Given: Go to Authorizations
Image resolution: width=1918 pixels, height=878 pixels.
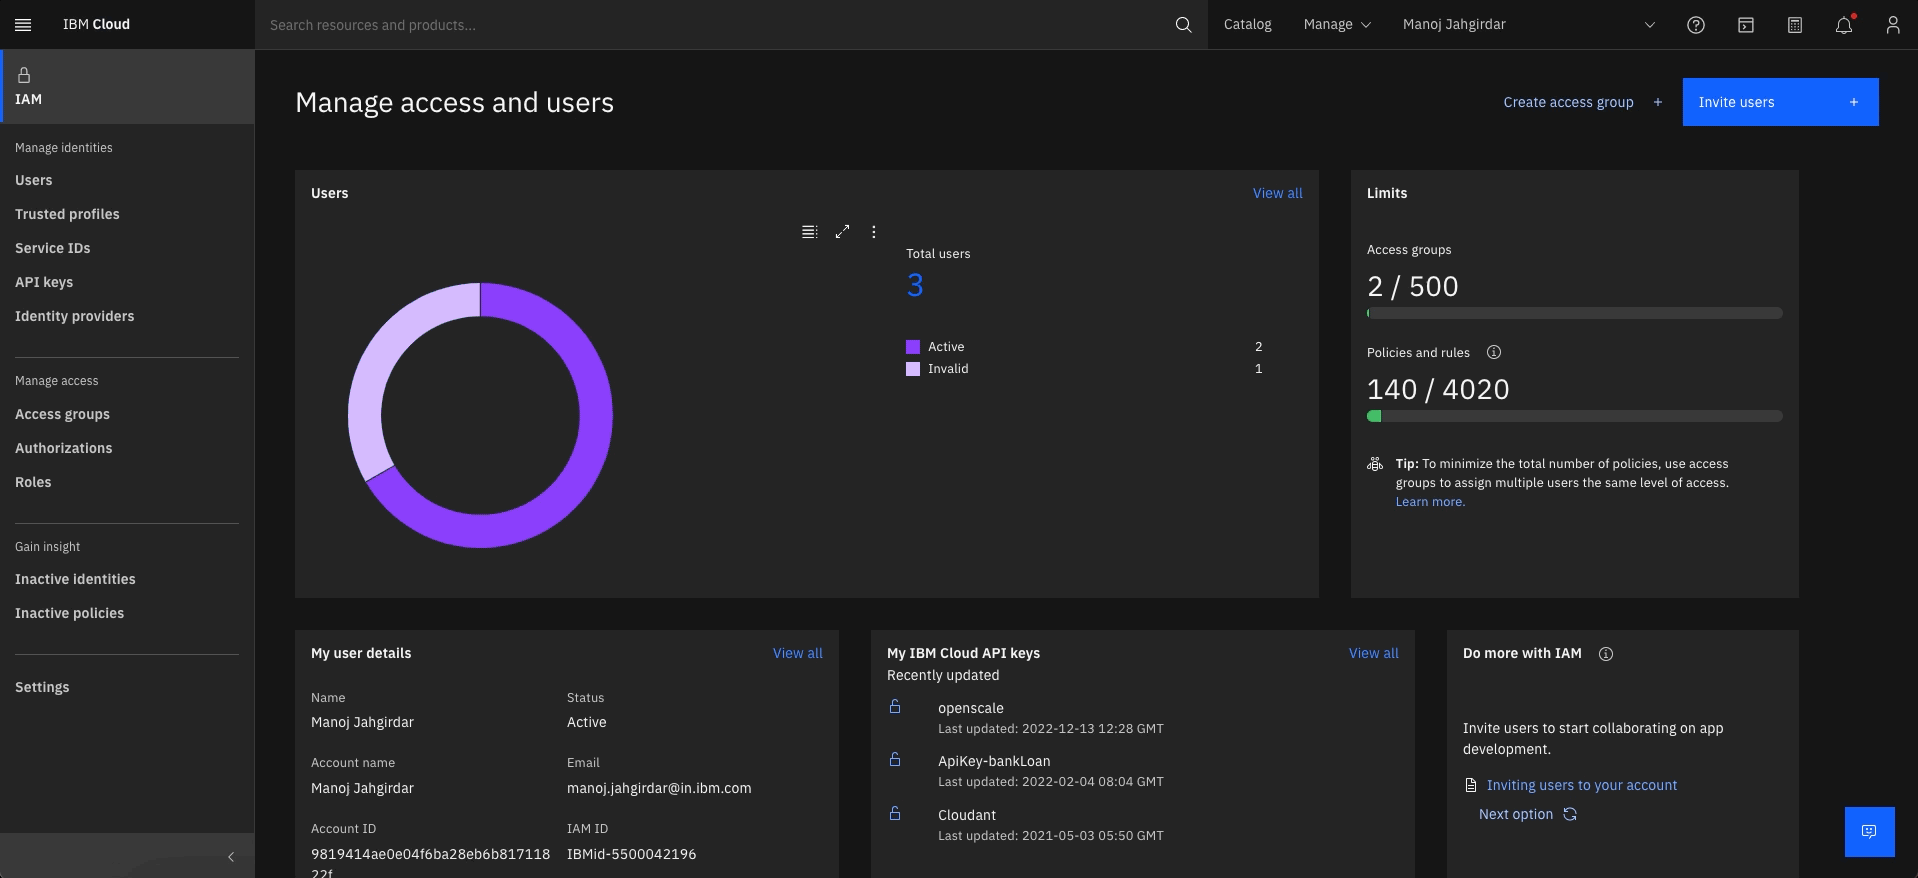Looking at the screenshot, I should [x=64, y=448].
